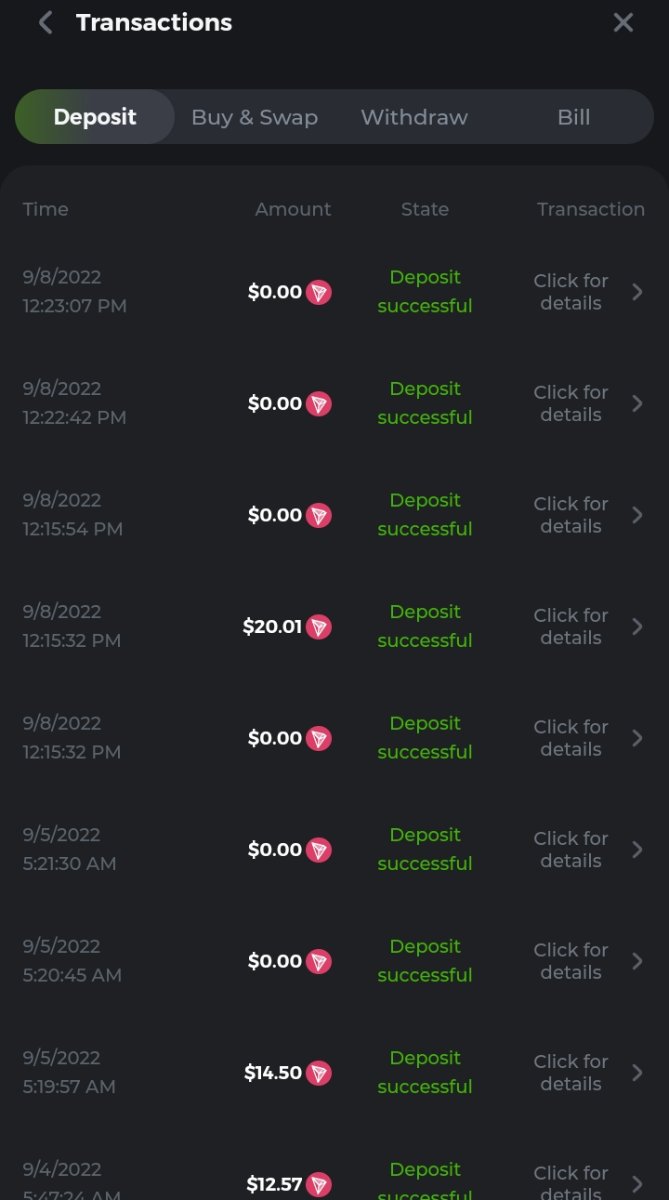The width and height of the screenshot is (669, 1200).
Task: Click the TRON coin icon beside $20.01
Action: (x=319, y=627)
